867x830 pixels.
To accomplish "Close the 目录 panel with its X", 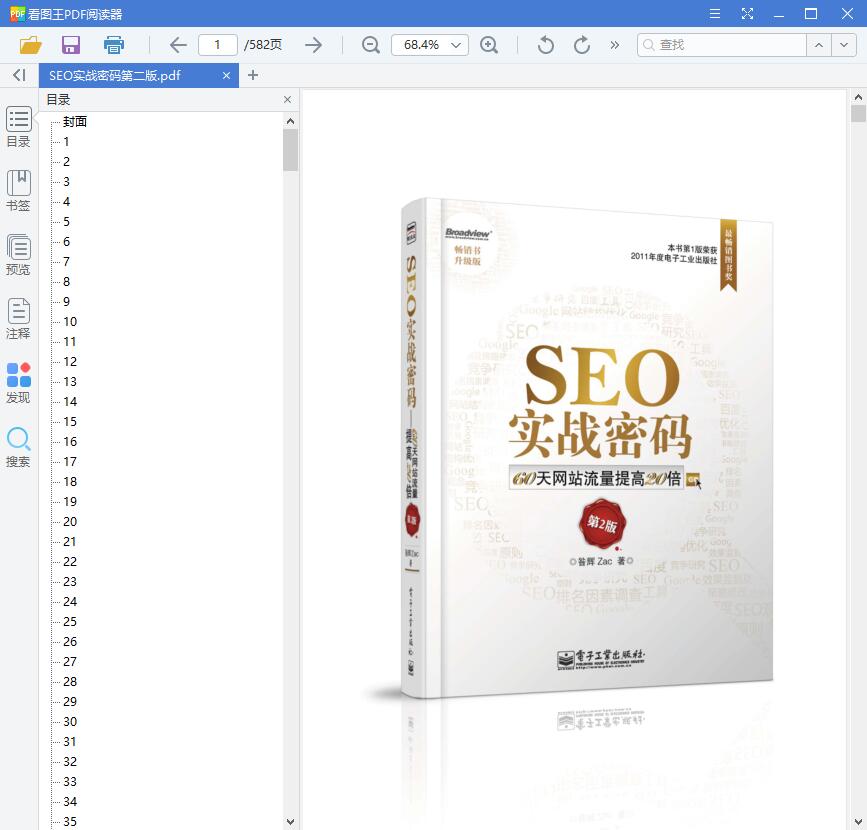I will tap(287, 99).
